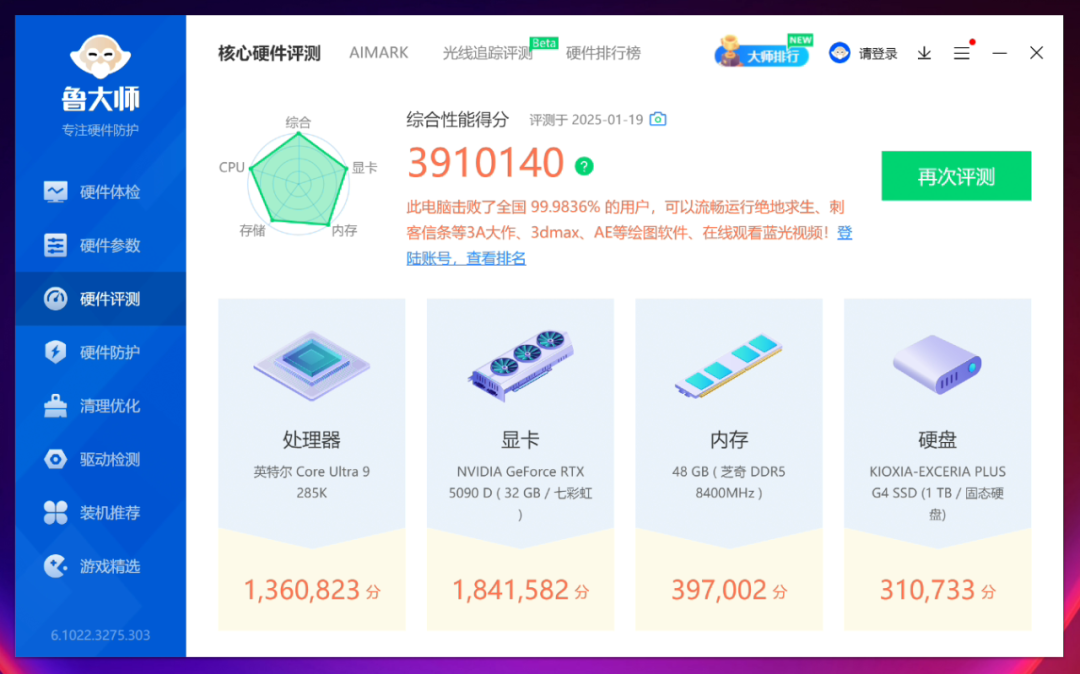Image resolution: width=1080 pixels, height=674 pixels.
Task: Click the 综合性能得分 heading
Action: (457, 120)
